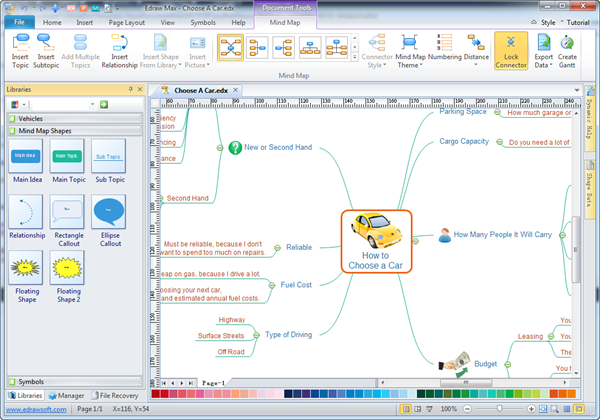Choose the Floating Shape 2 shape
The height and width of the screenshot is (420, 600).
tap(68, 270)
